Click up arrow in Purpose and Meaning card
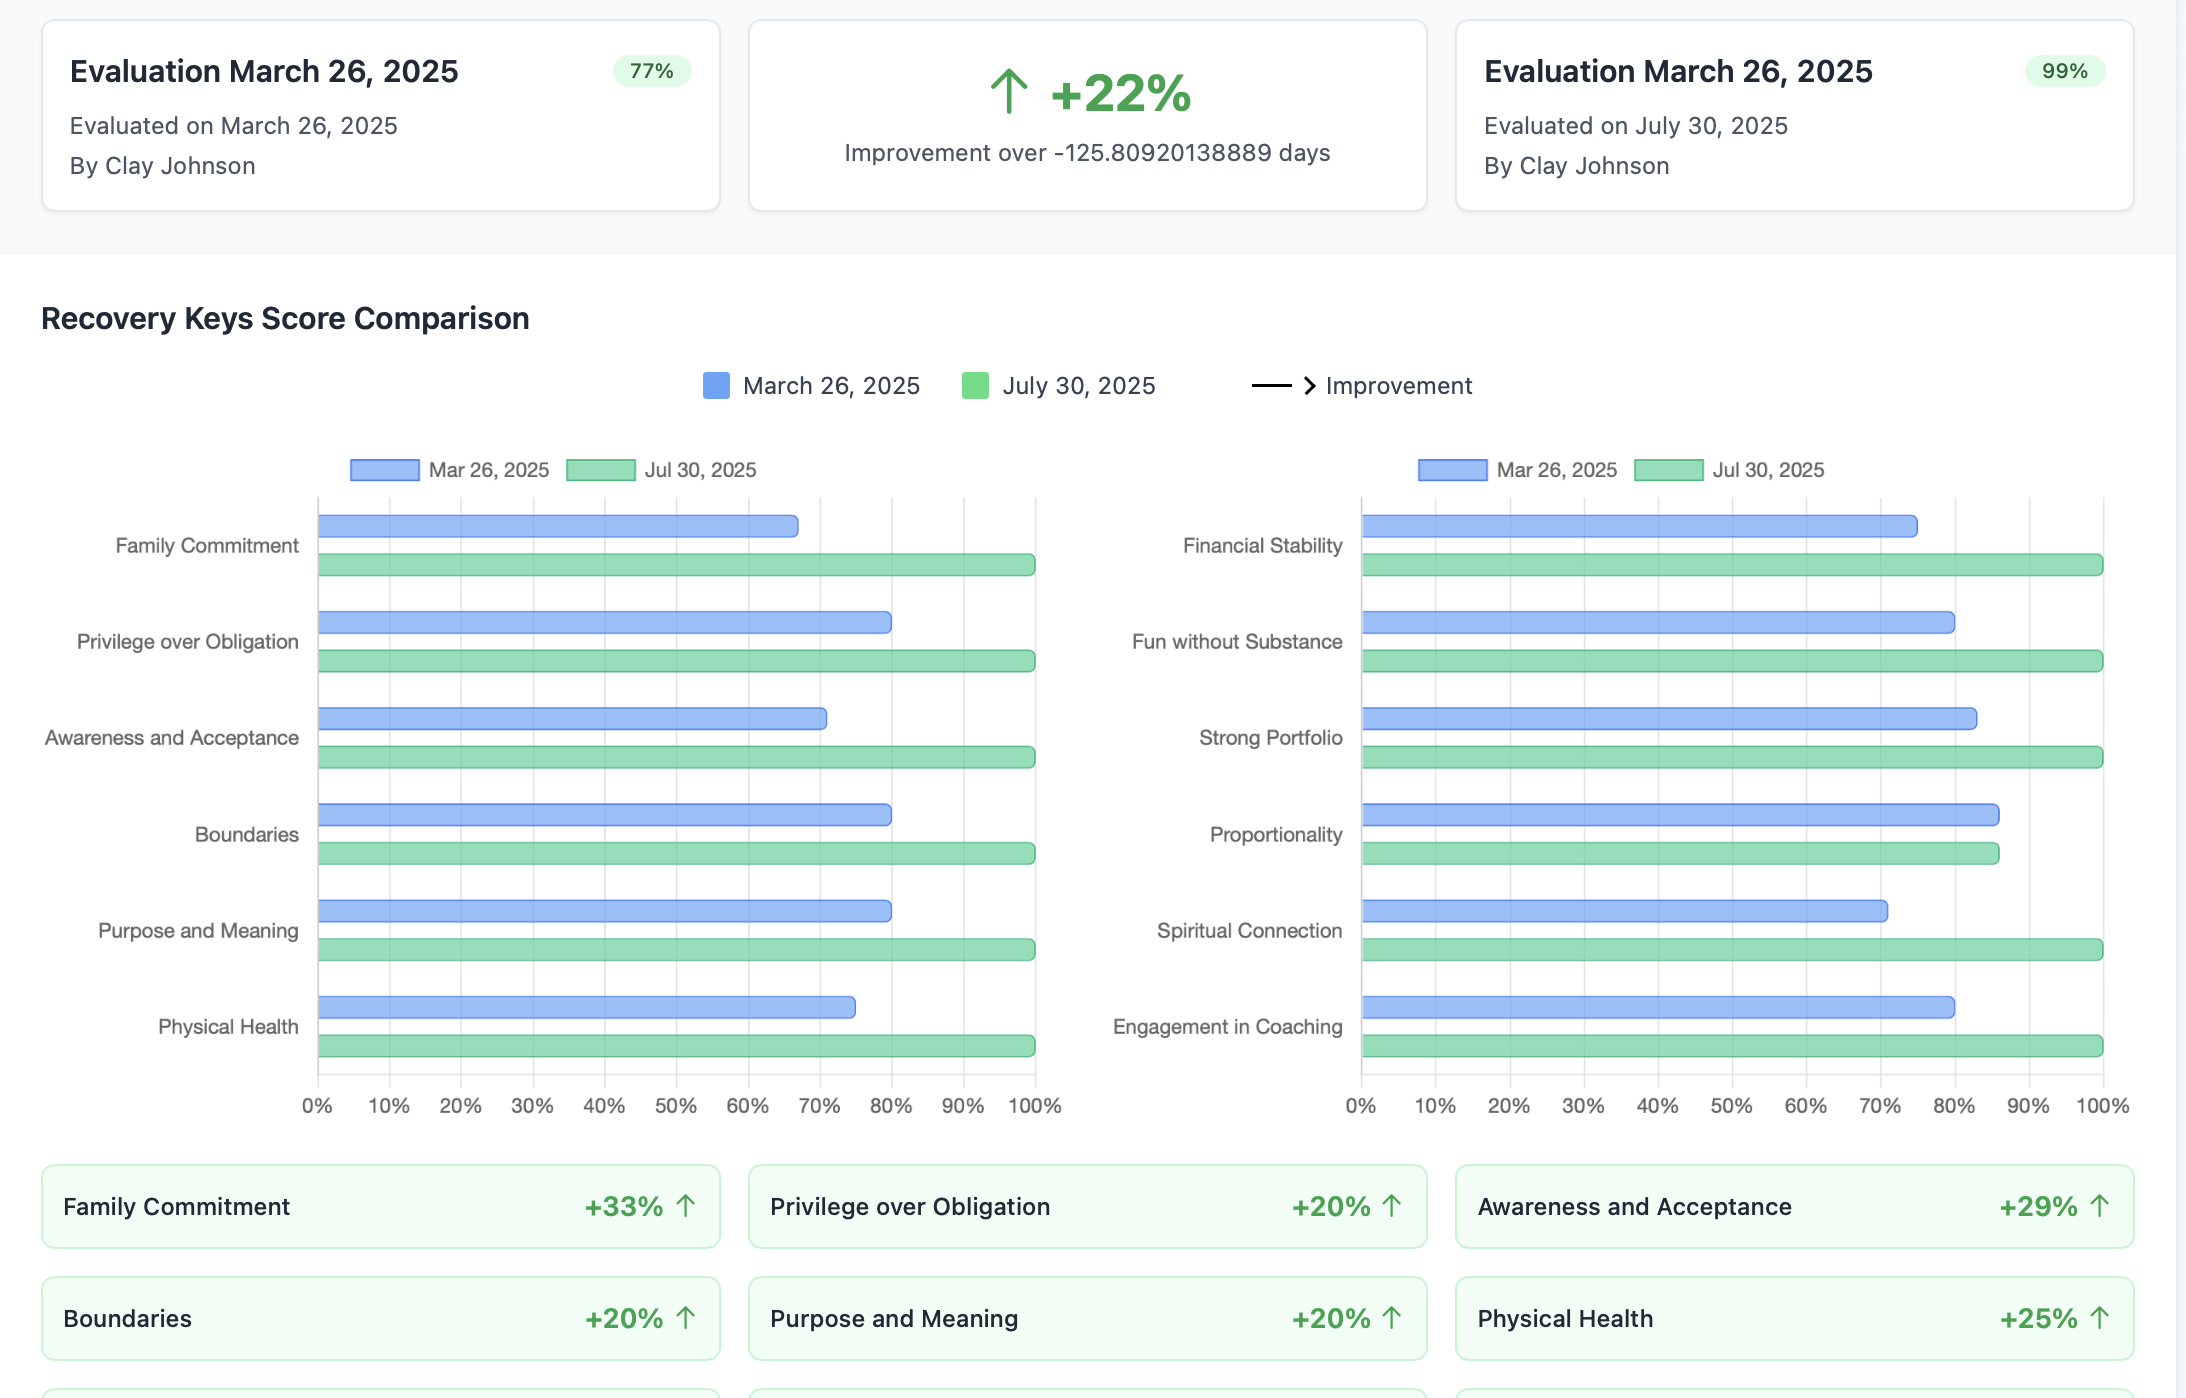This screenshot has width=2186, height=1398. (x=1392, y=1318)
